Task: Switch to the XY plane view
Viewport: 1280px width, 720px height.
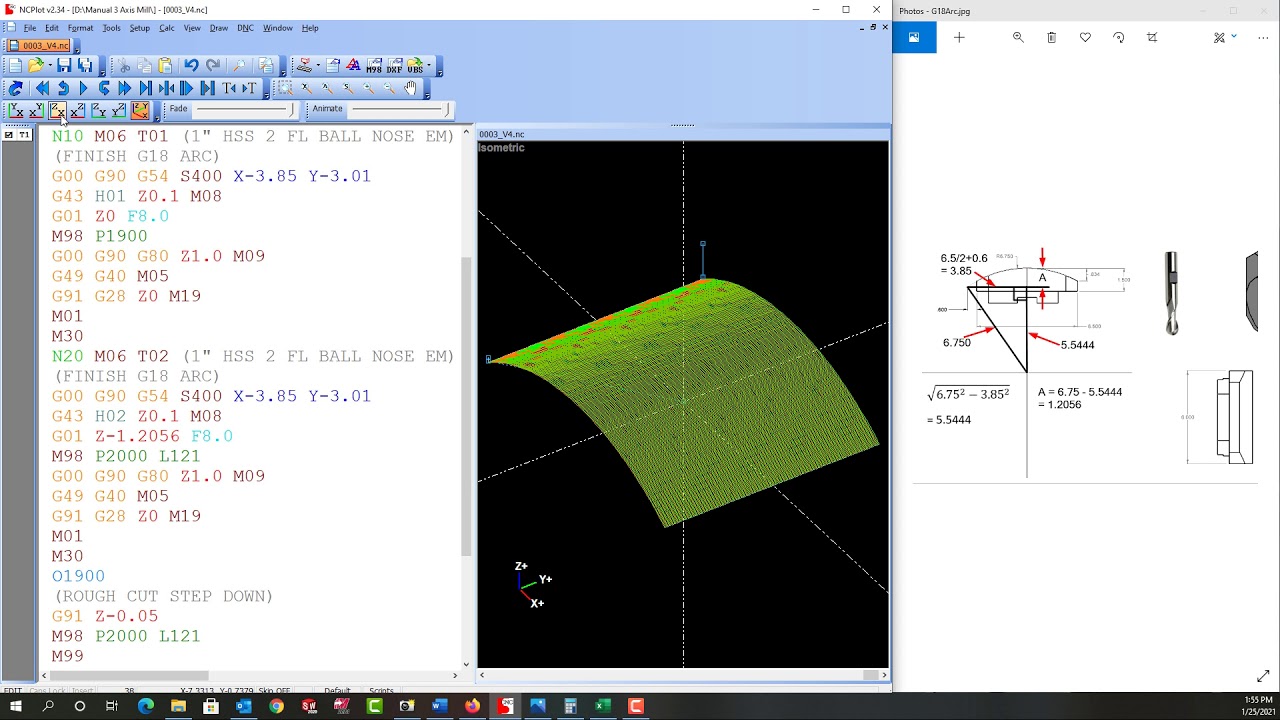Action: click(15, 110)
